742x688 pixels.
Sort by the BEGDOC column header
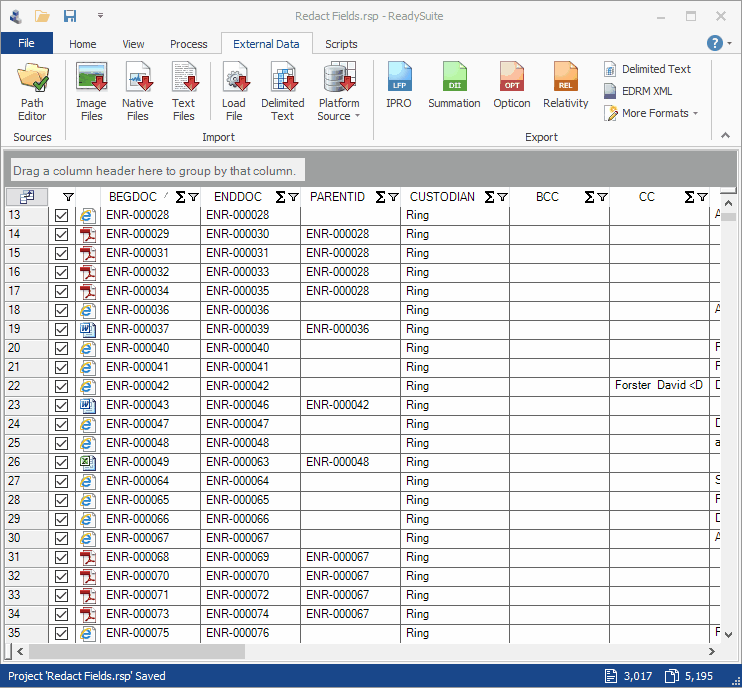(132, 197)
